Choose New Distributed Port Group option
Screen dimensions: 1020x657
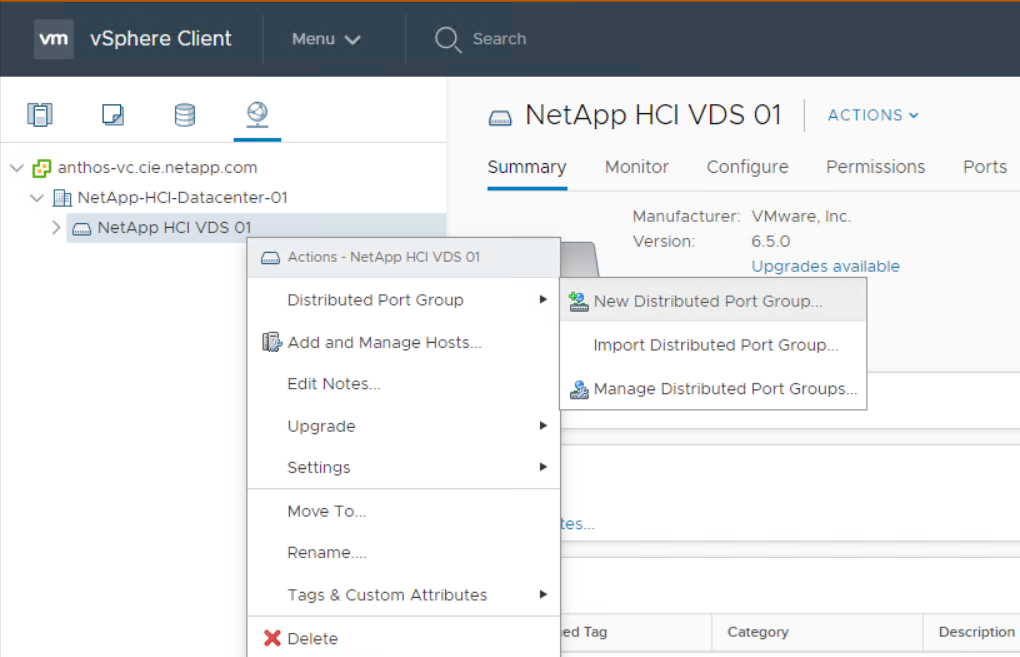pyautogui.click(x=707, y=301)
